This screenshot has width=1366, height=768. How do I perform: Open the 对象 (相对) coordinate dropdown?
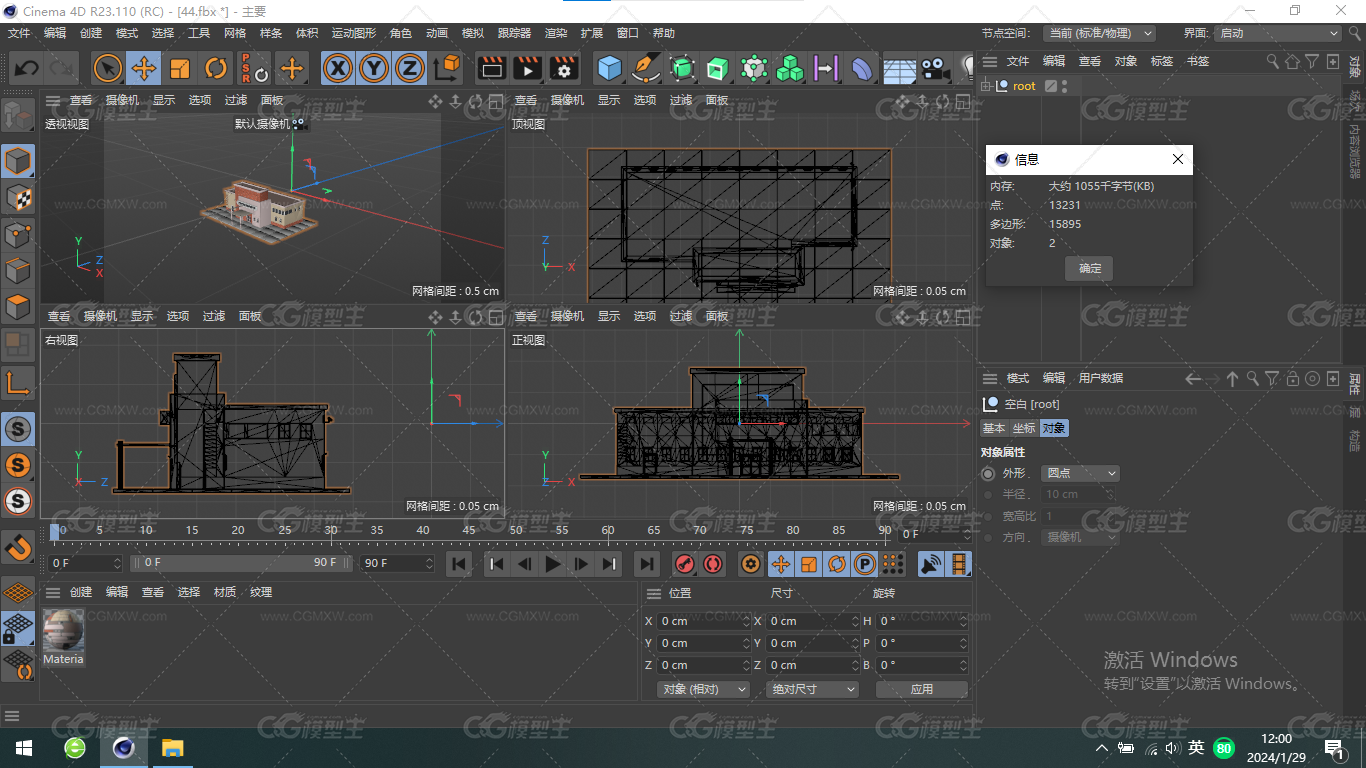tap(704, 689)
